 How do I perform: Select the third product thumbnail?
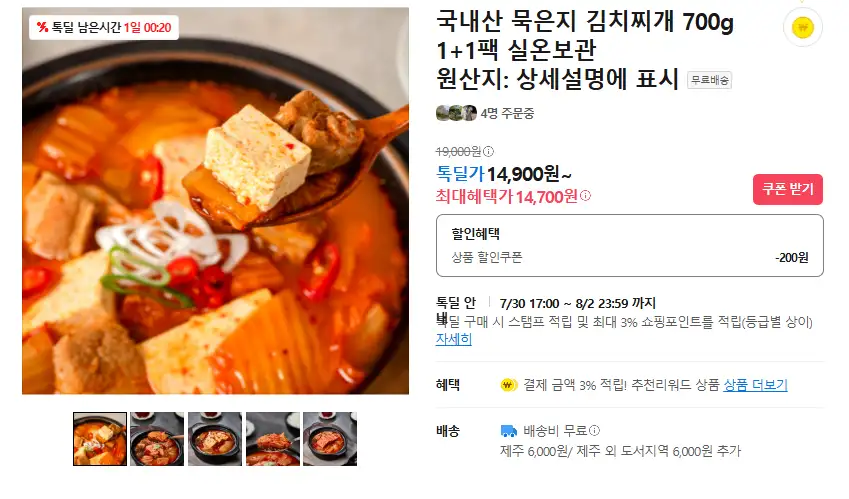[x=215, y=439]
